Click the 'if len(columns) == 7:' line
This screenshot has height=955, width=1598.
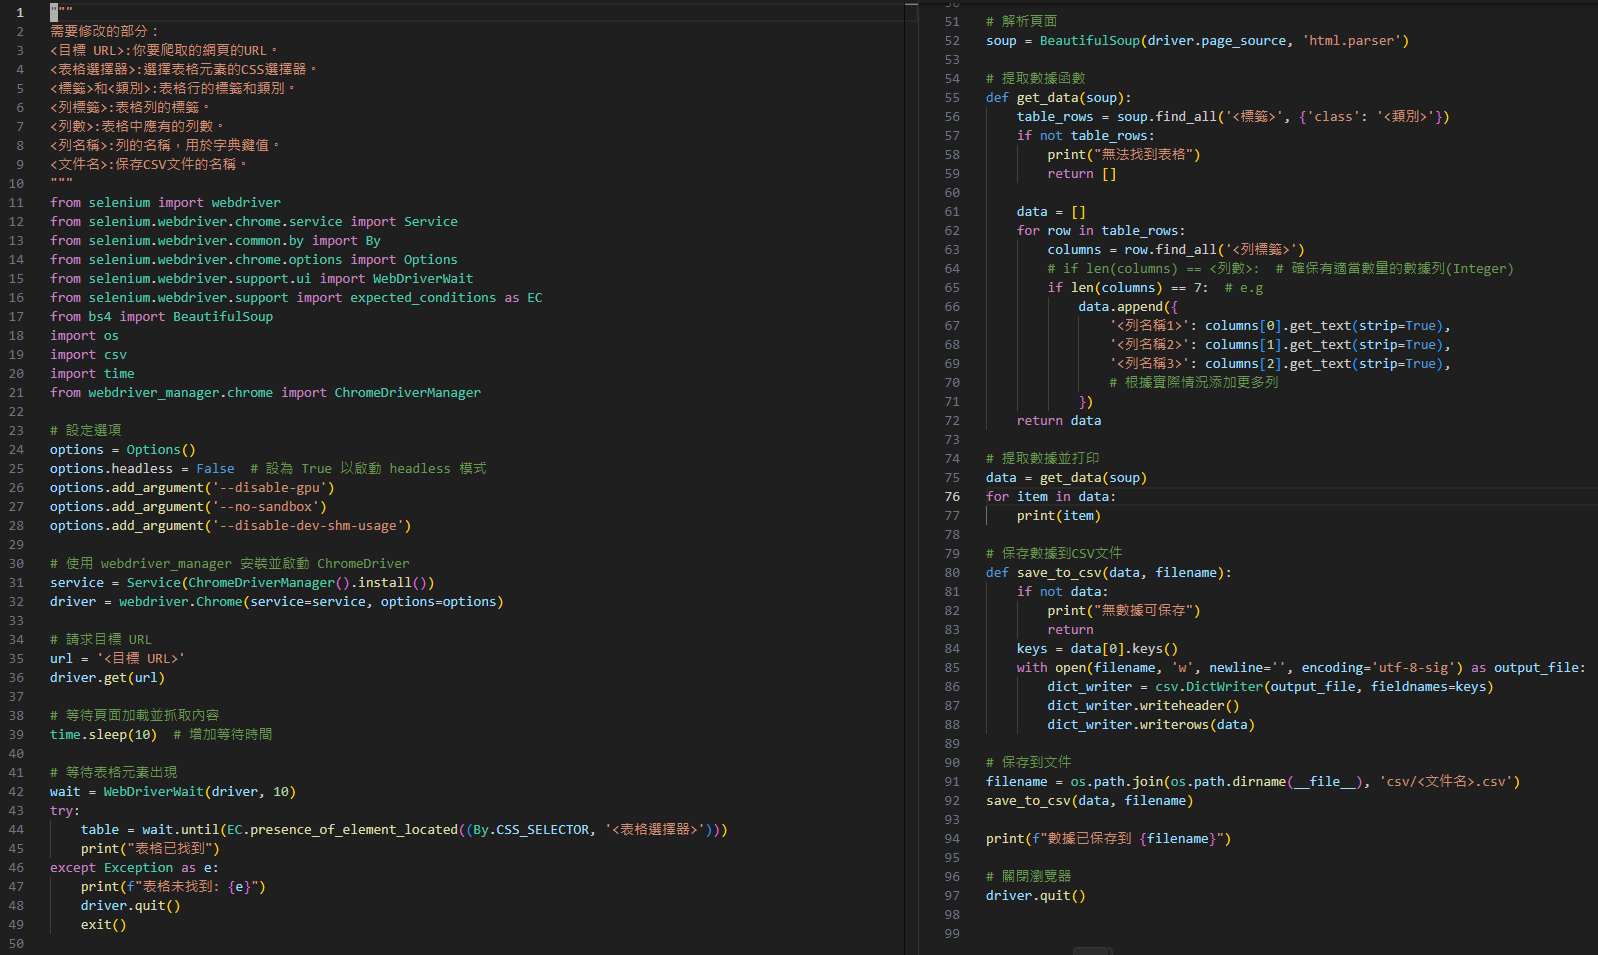[x=1128, y=287]
